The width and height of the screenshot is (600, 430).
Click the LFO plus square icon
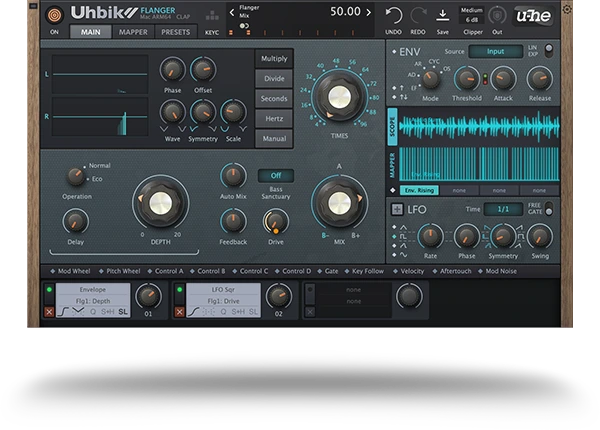pos(396,209)
